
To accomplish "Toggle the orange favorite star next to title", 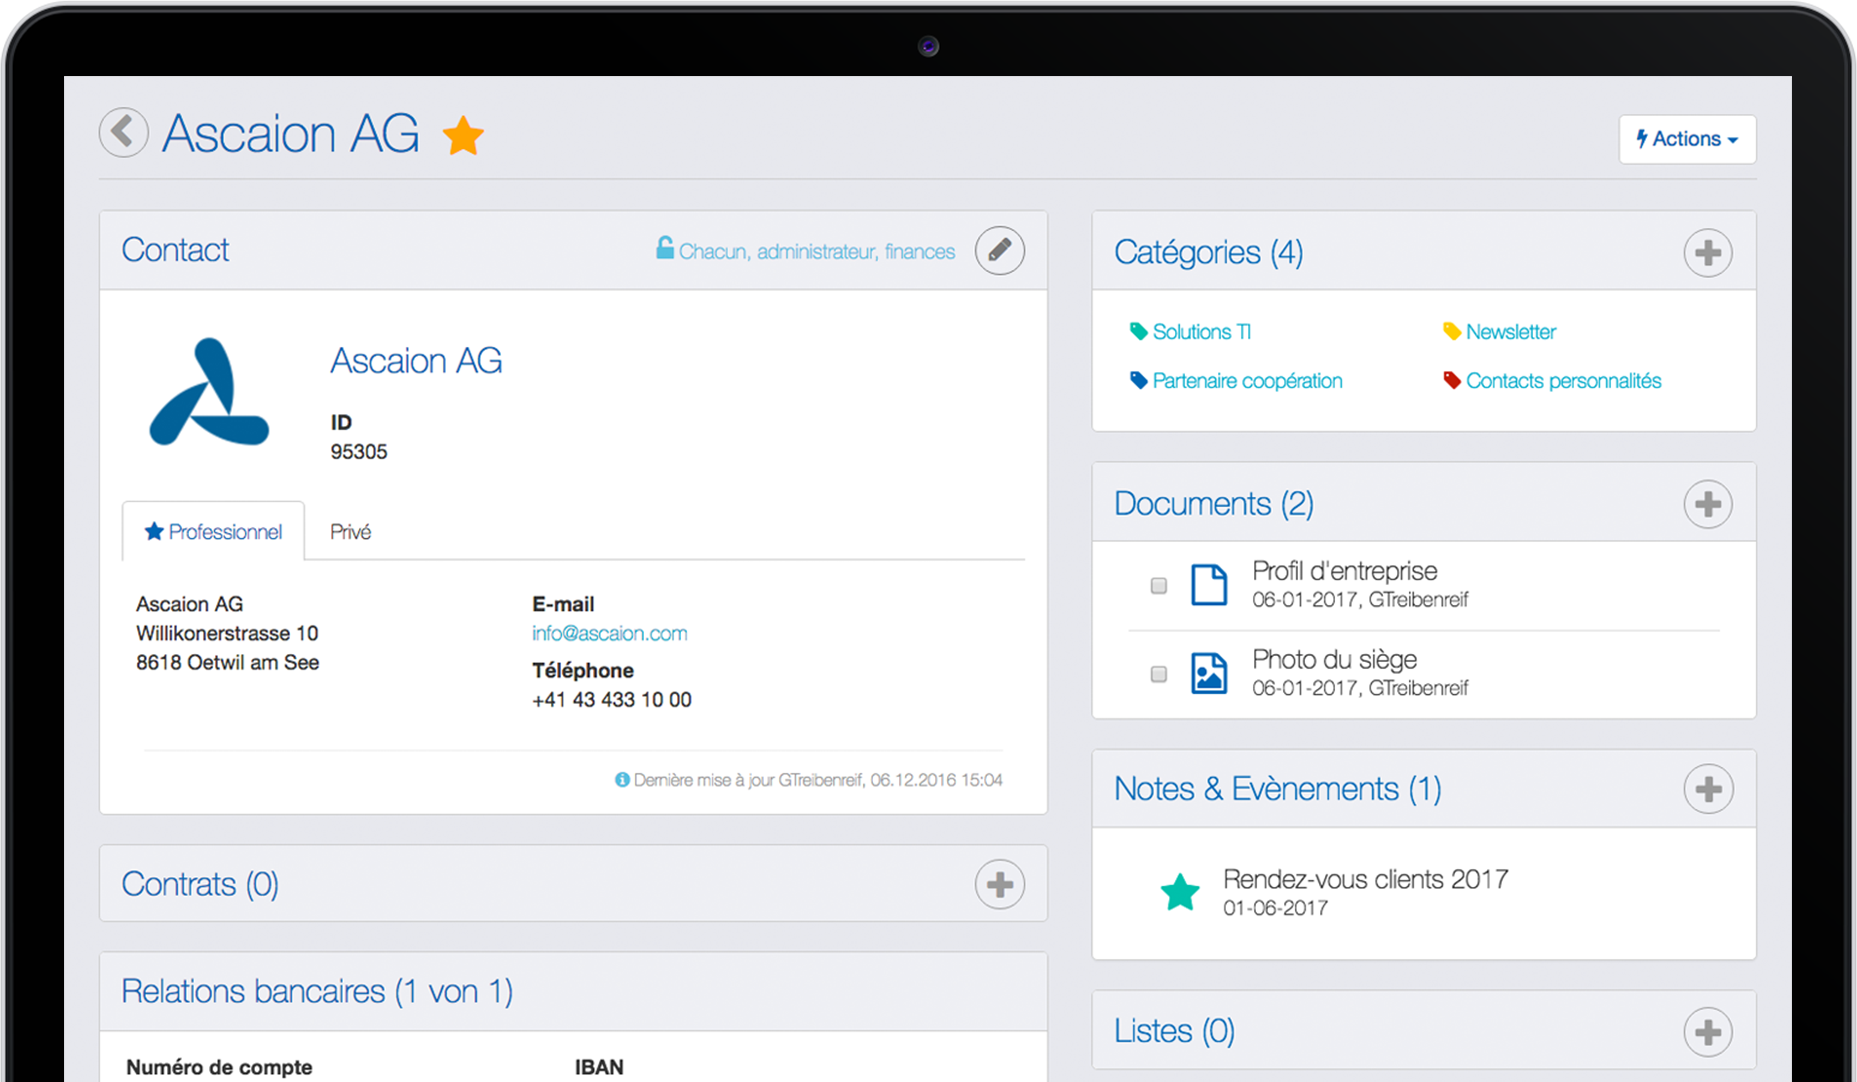I will coord(463,136).
